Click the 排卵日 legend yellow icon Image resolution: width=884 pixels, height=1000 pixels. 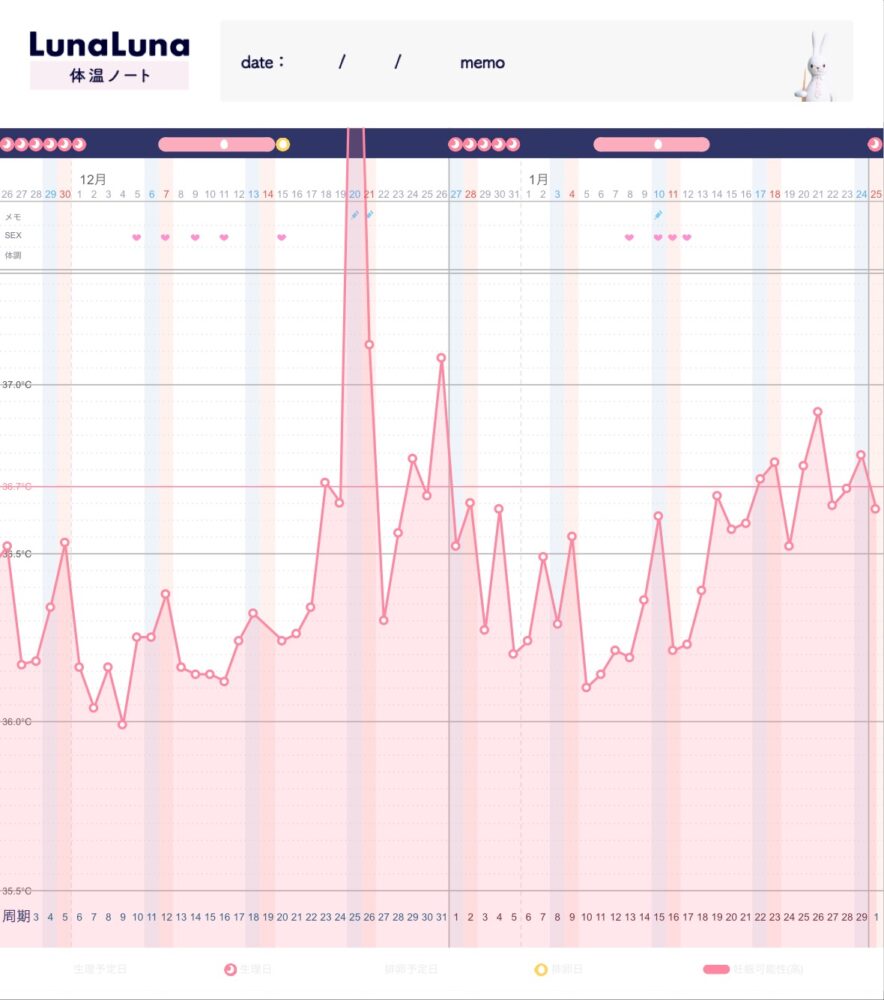541,969
